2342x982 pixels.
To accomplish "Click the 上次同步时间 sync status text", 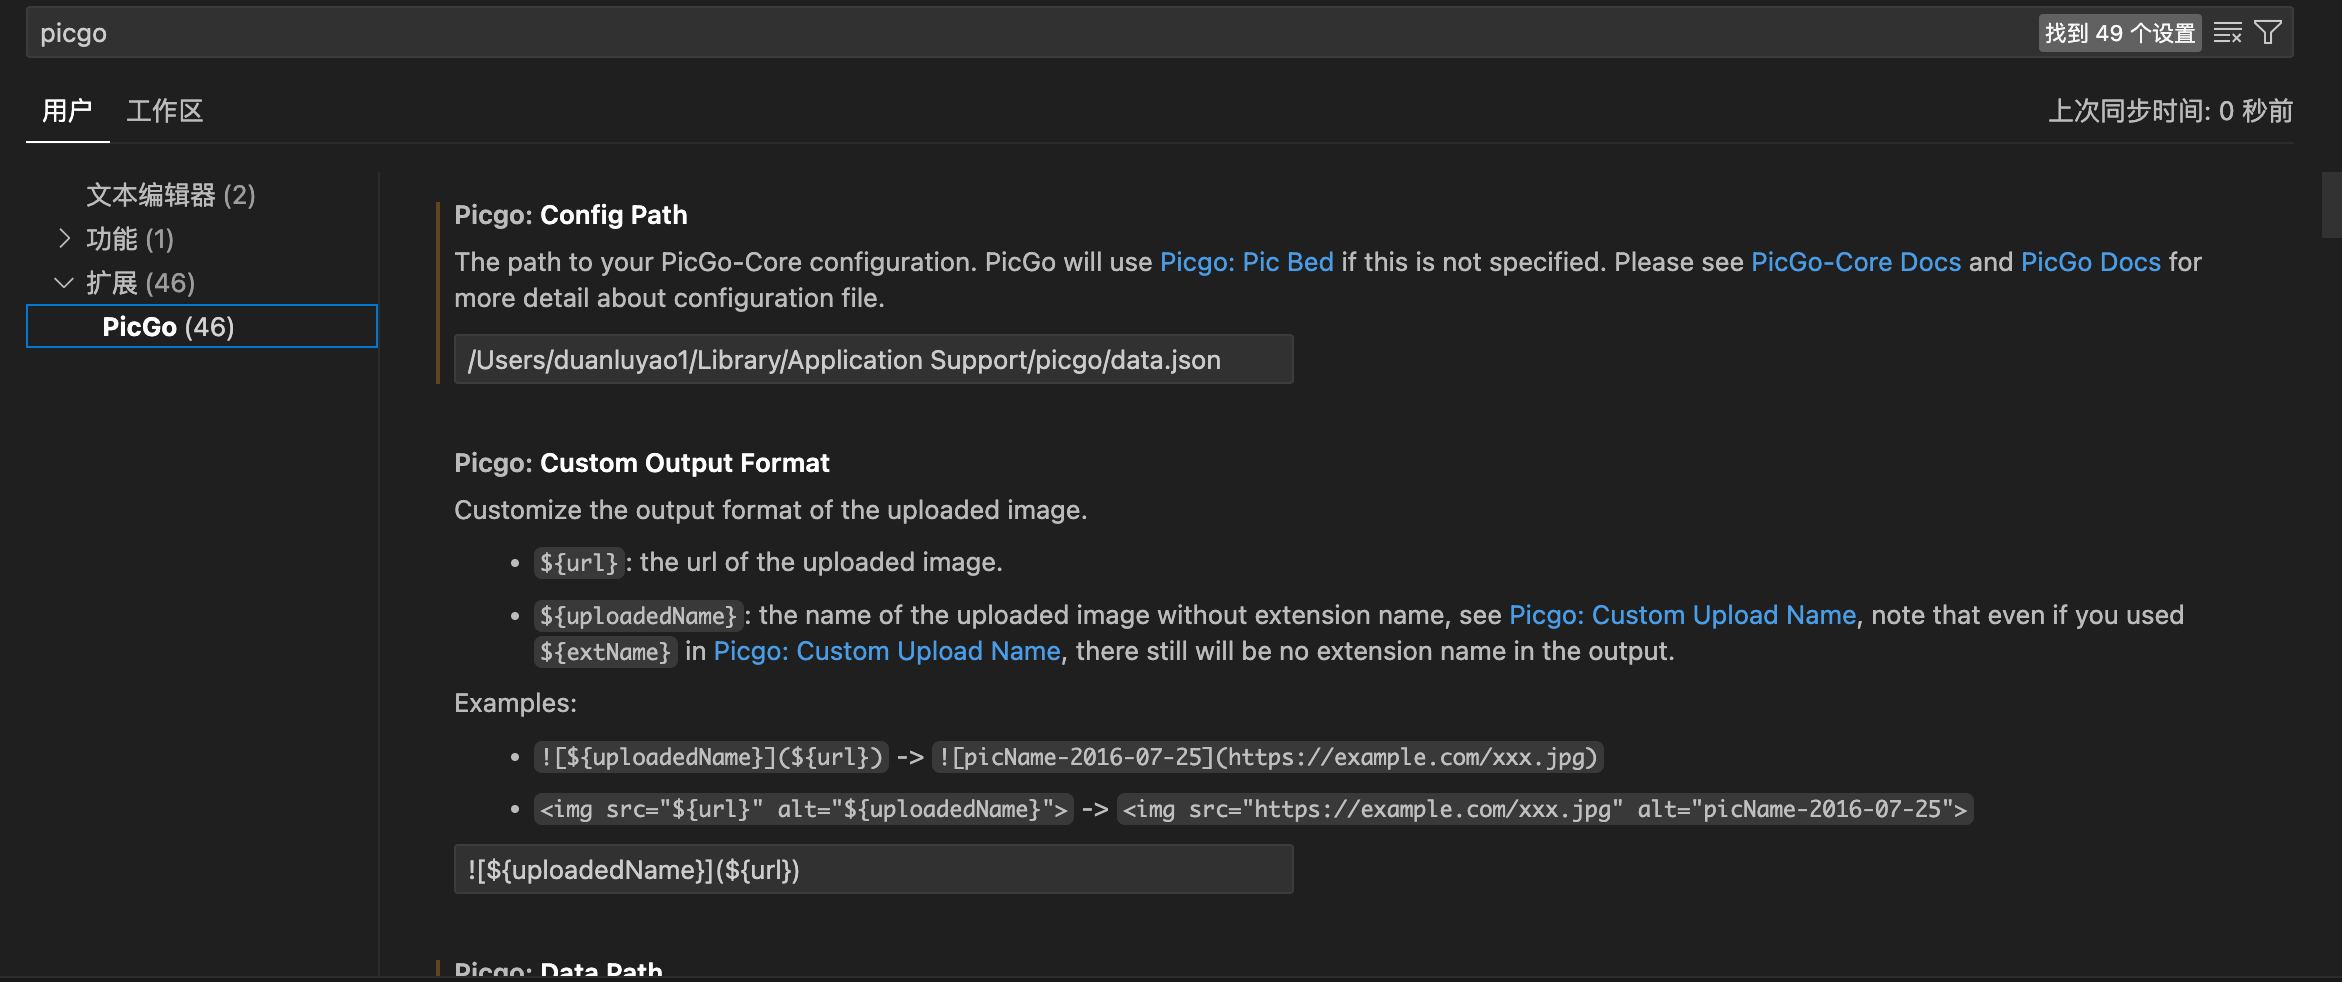I will coord(2170,111).
